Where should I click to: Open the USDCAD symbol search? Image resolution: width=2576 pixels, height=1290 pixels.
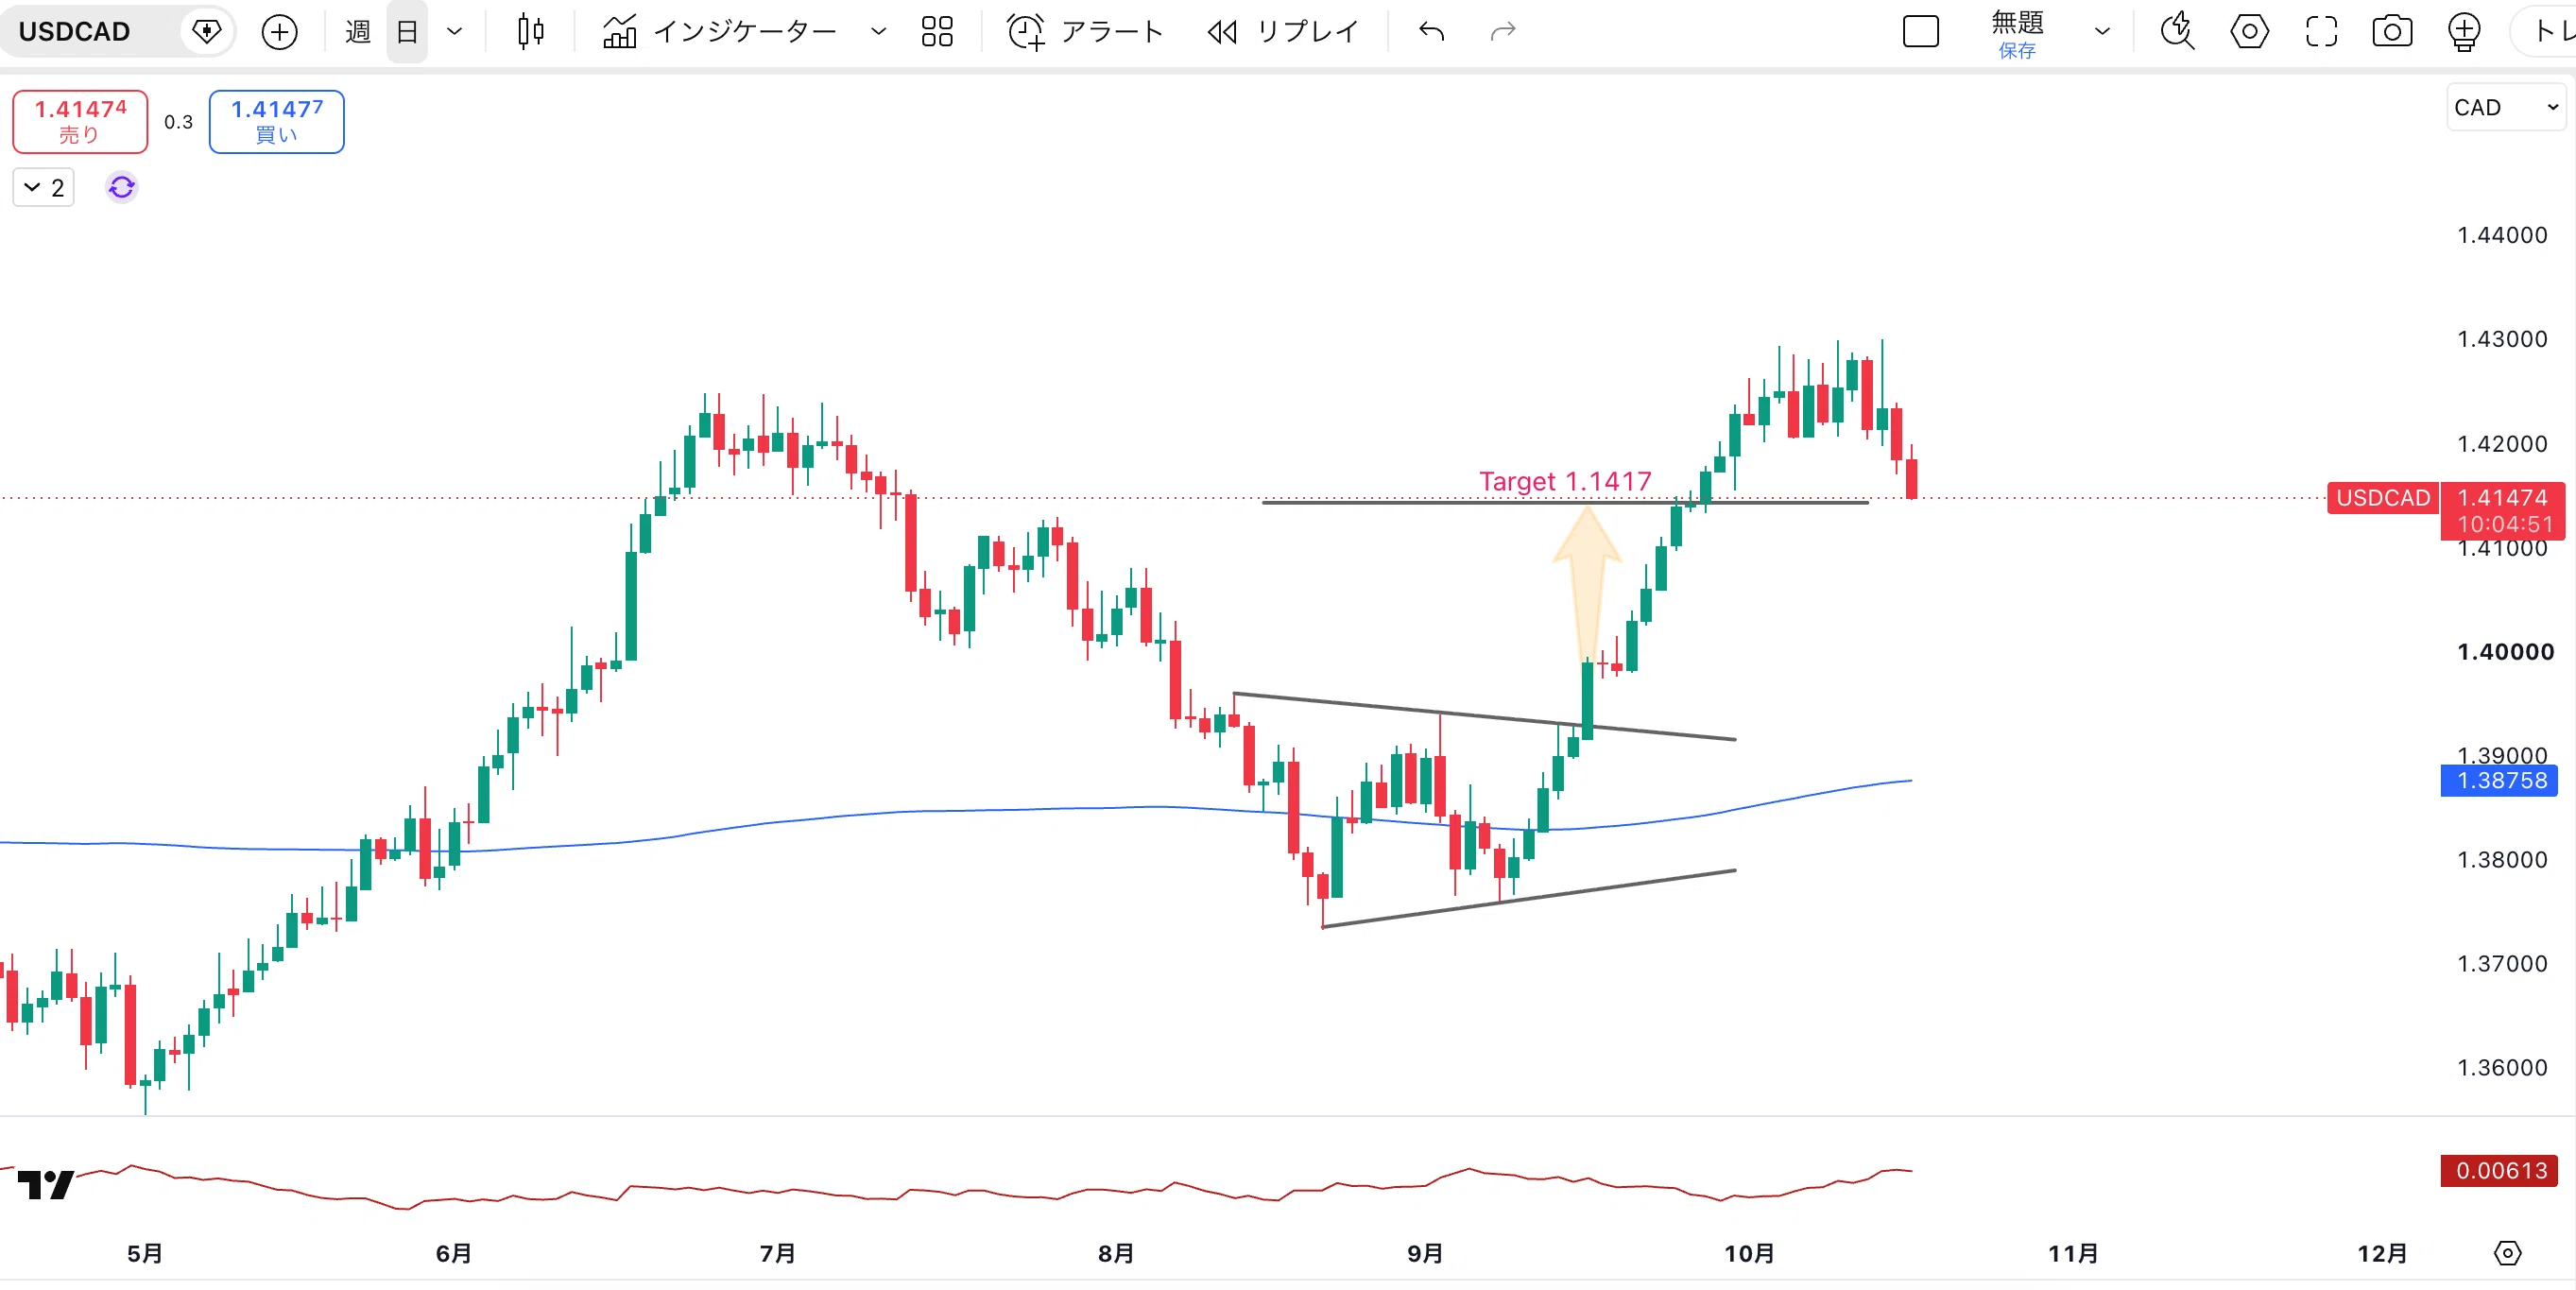click(x=75, y=31)
